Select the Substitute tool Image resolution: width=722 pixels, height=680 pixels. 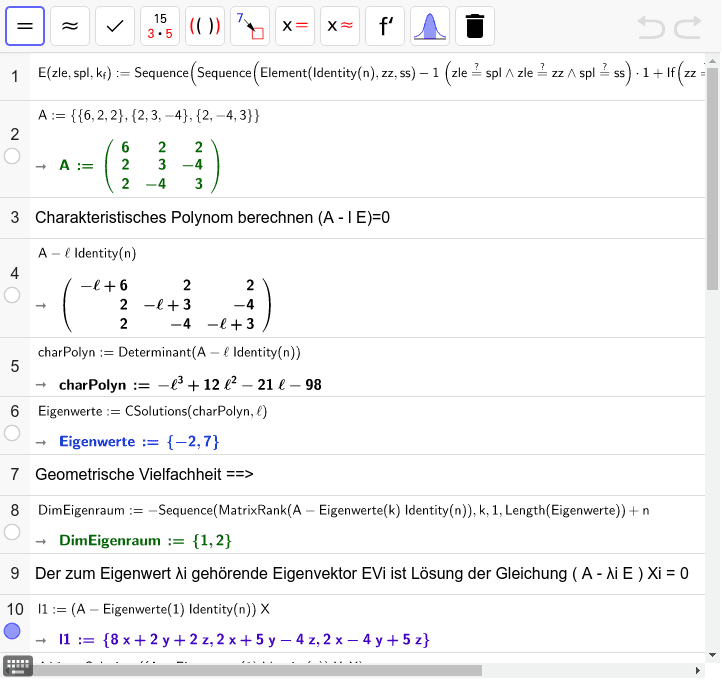tap(250, 26)
